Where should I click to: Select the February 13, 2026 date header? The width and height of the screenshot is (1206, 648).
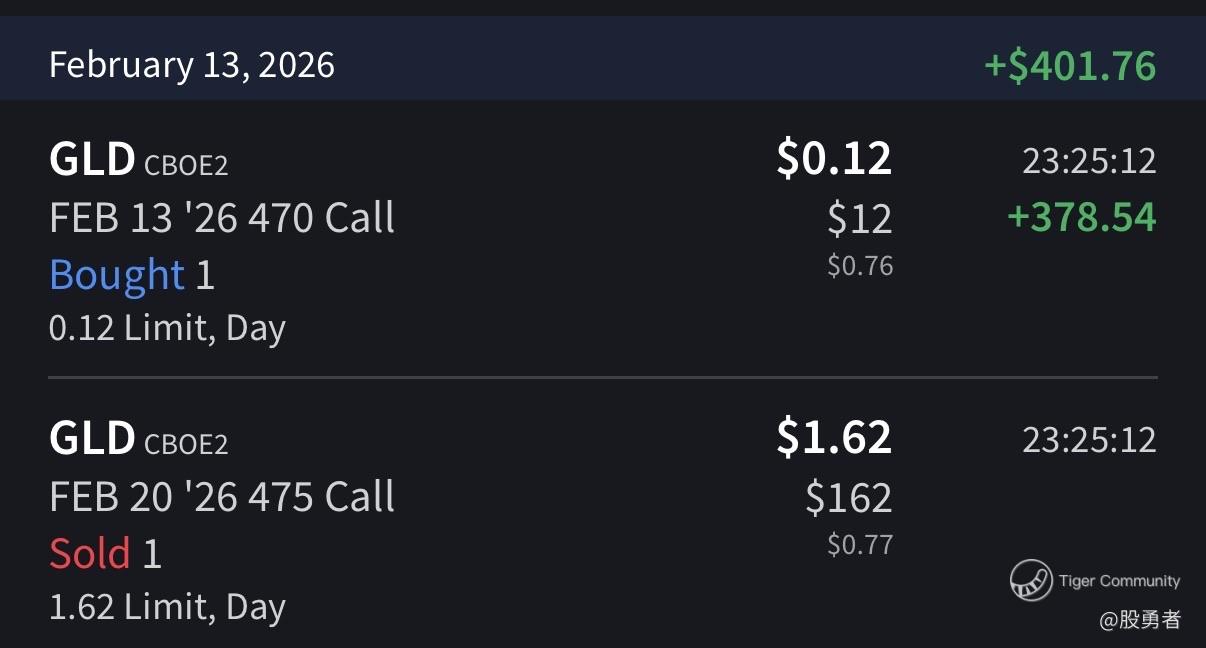pos(192,65)
